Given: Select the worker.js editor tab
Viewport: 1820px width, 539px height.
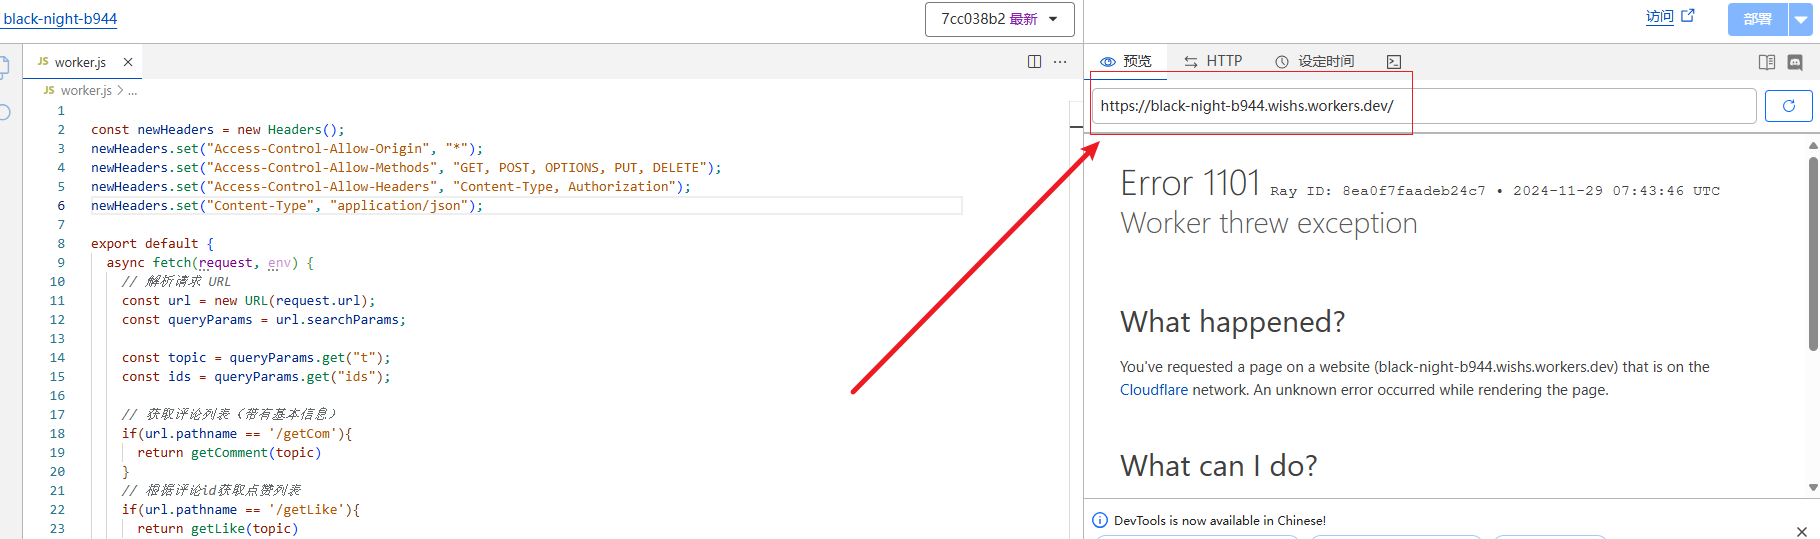Looking at the screenshot, I should point(80,62).
